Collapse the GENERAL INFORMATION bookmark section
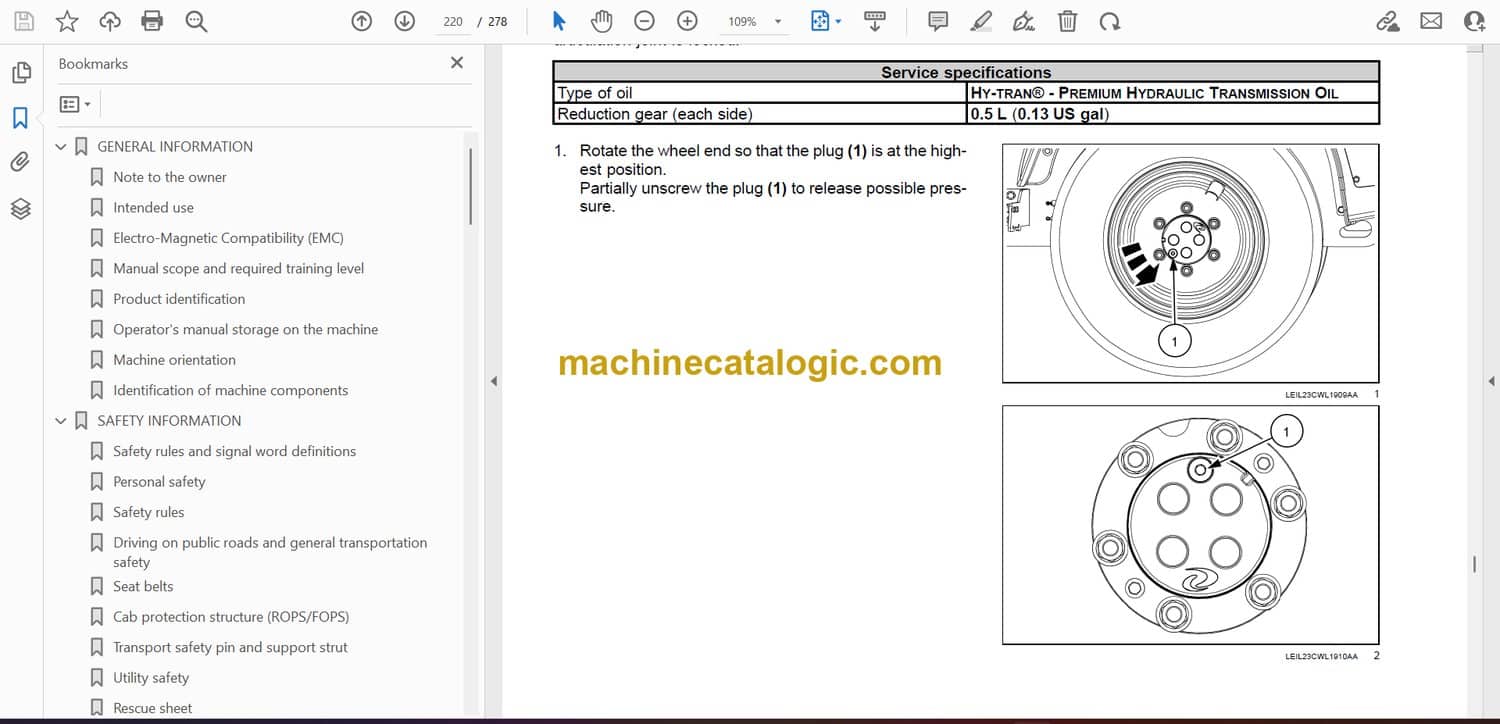 click(61, 147)
